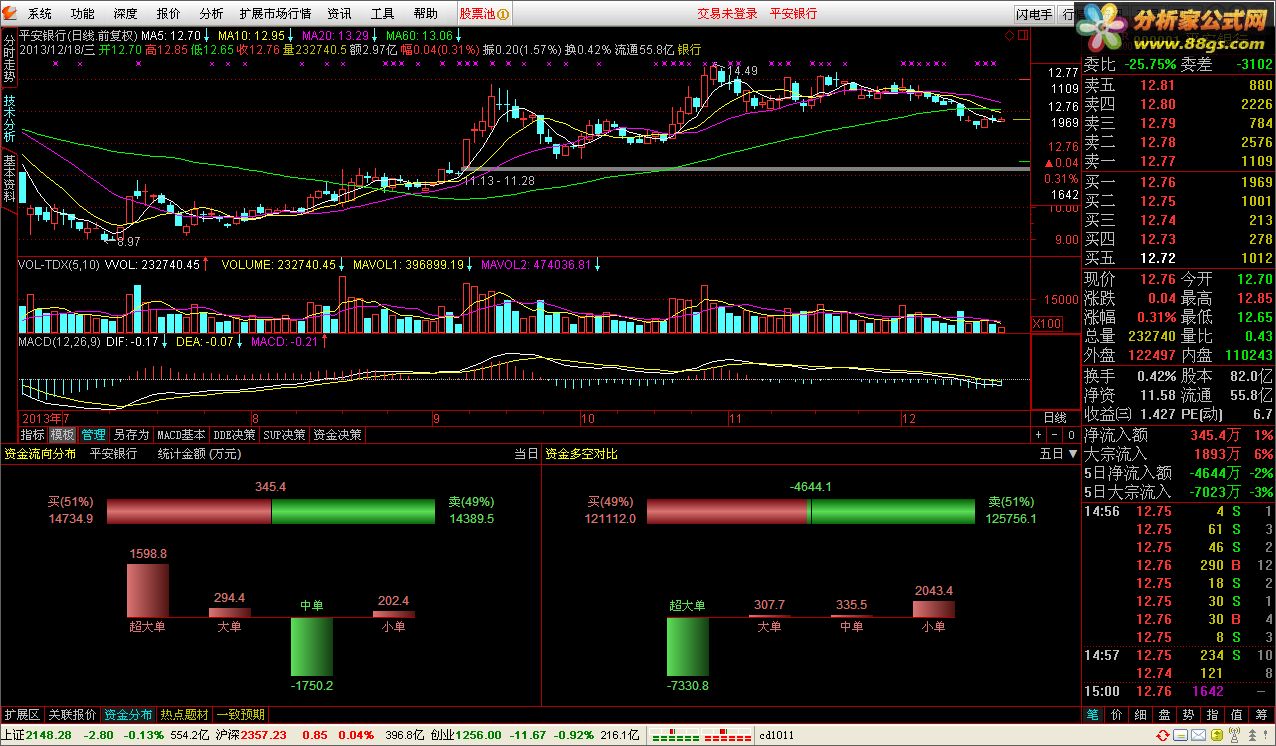Click the antenna signal status icon
The image size is (1276, 746).
pyautogui.click(x=1235, y=736)
